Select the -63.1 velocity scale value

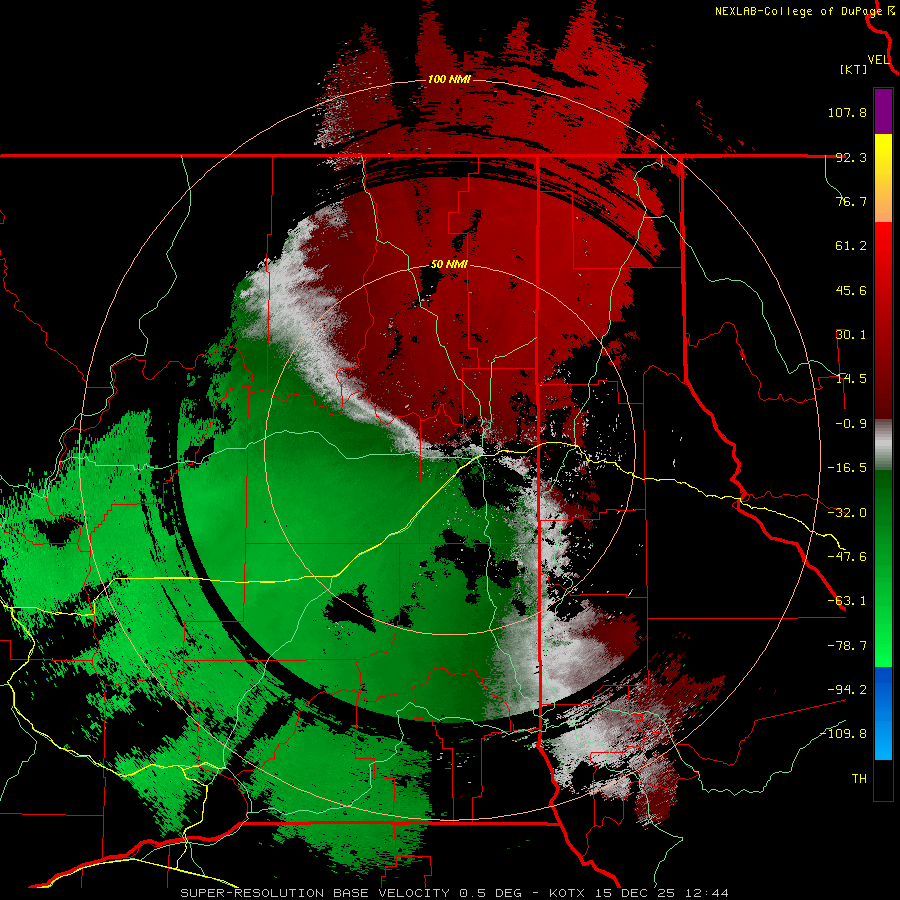pyautogui.click(x=847, y=601)
